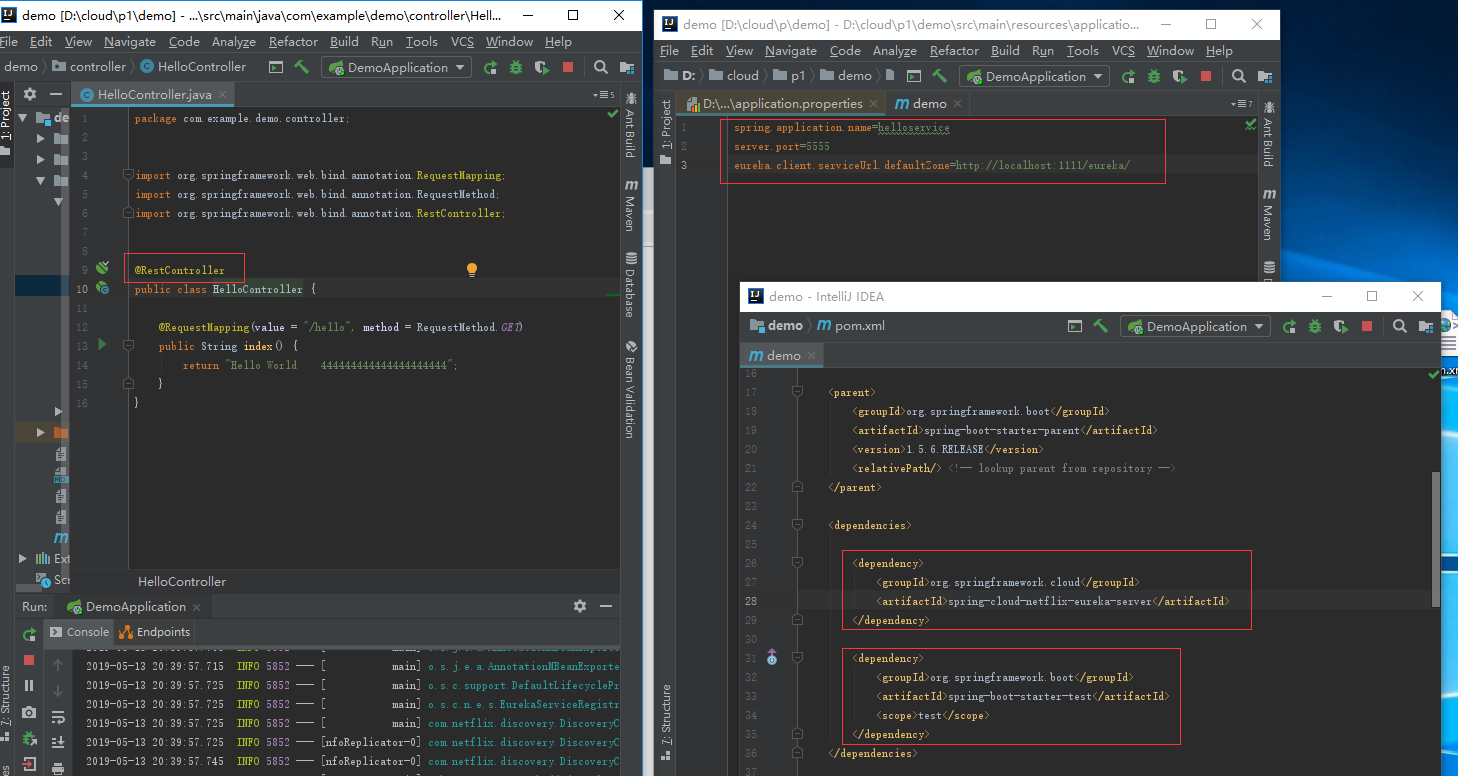The height and width of the screenshot is (776, 1458).
Task: Click the yellow lightbulb intention icon
Action: click(x=472, y=270)
